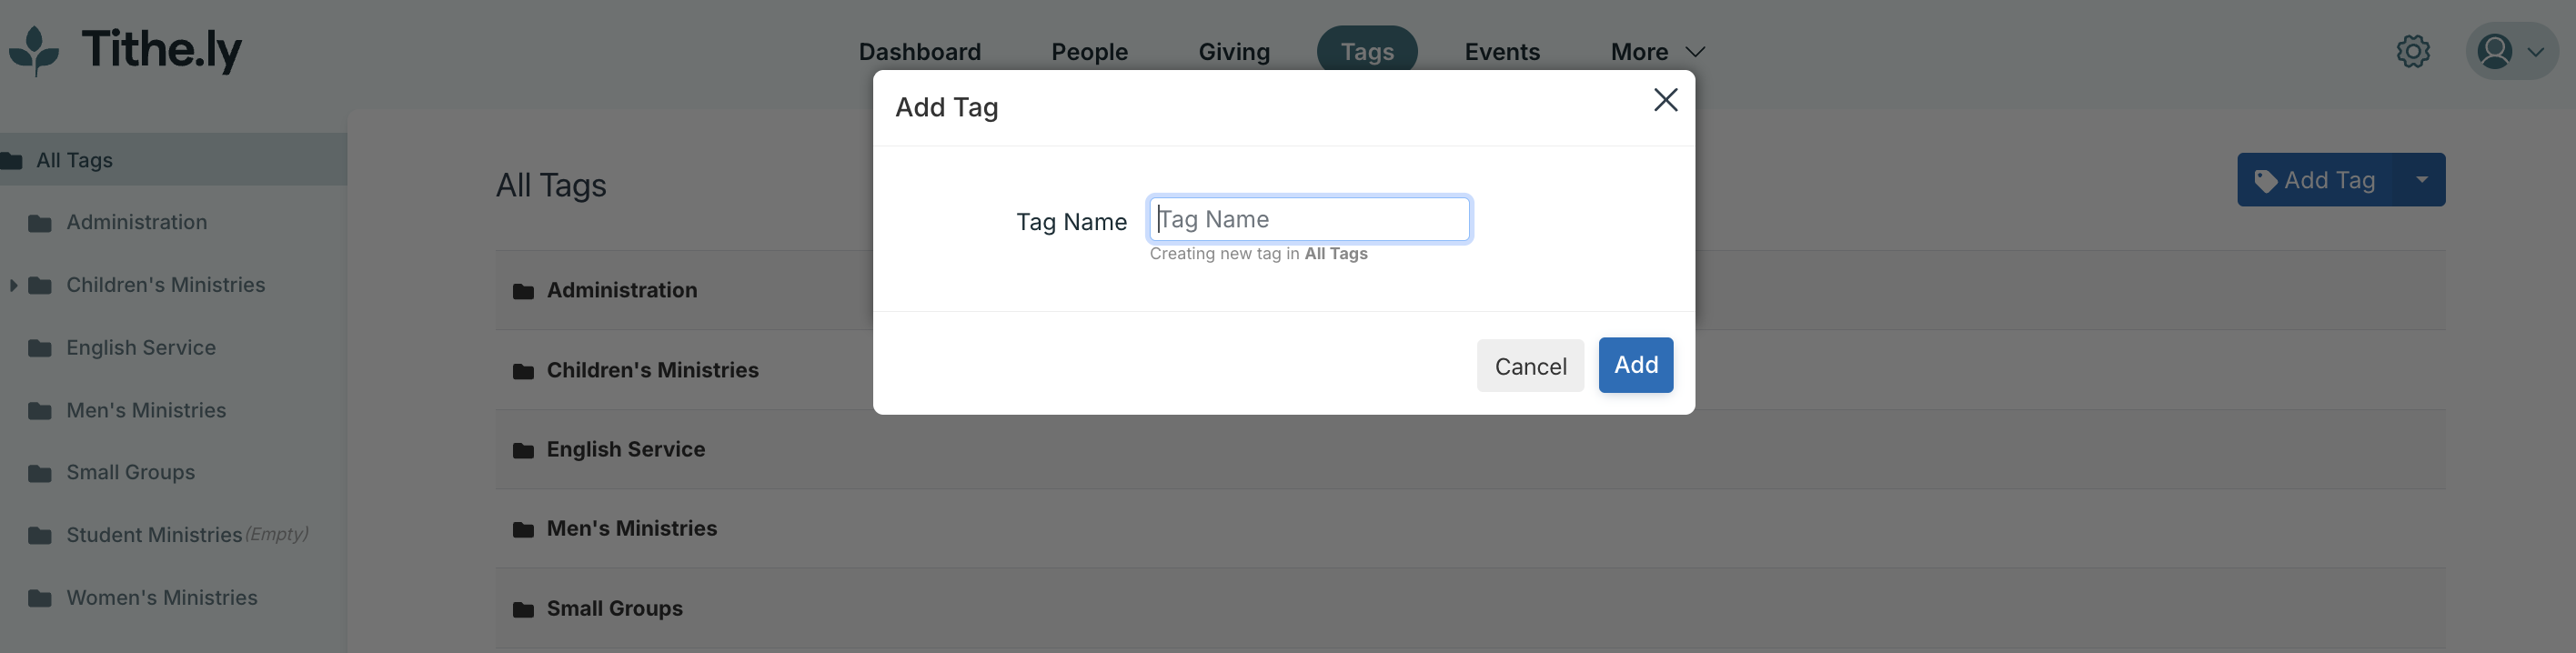Open the user profile avatar menu
Viewport: 2576px width, 653px height.
2494,51
